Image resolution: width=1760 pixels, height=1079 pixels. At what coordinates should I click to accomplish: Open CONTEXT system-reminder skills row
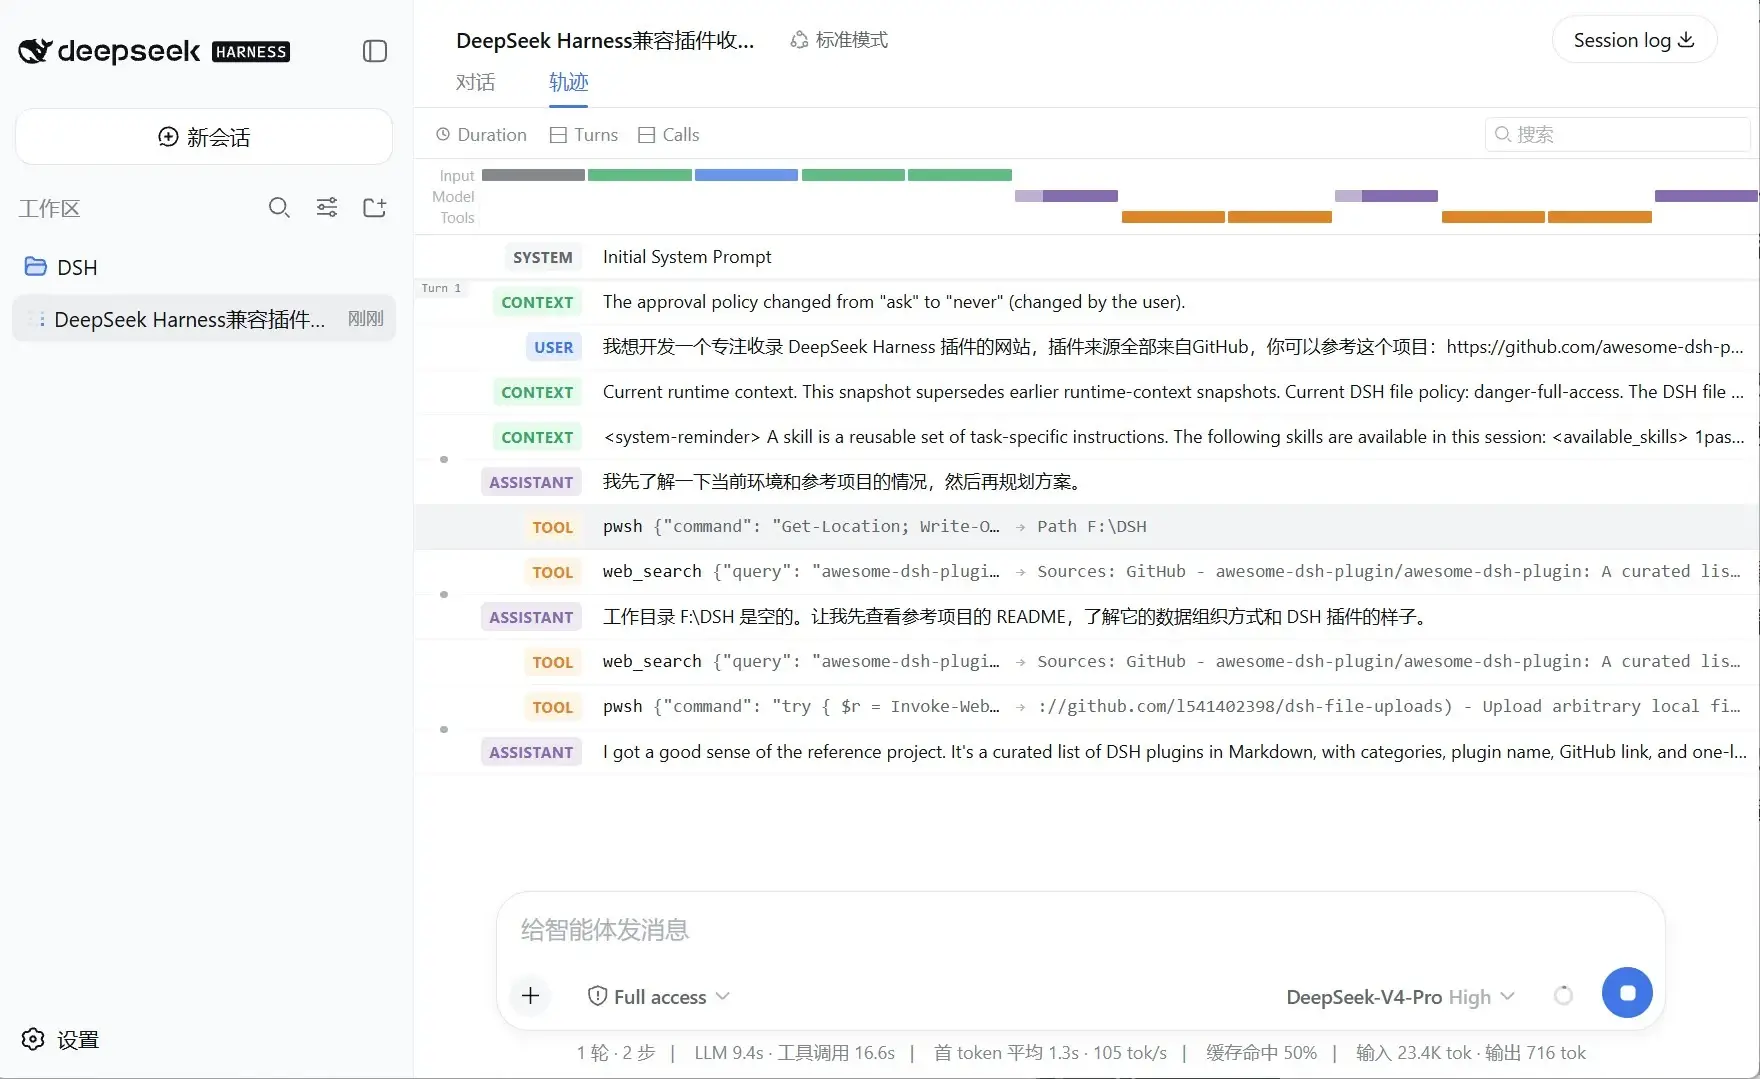(1086, 437)
